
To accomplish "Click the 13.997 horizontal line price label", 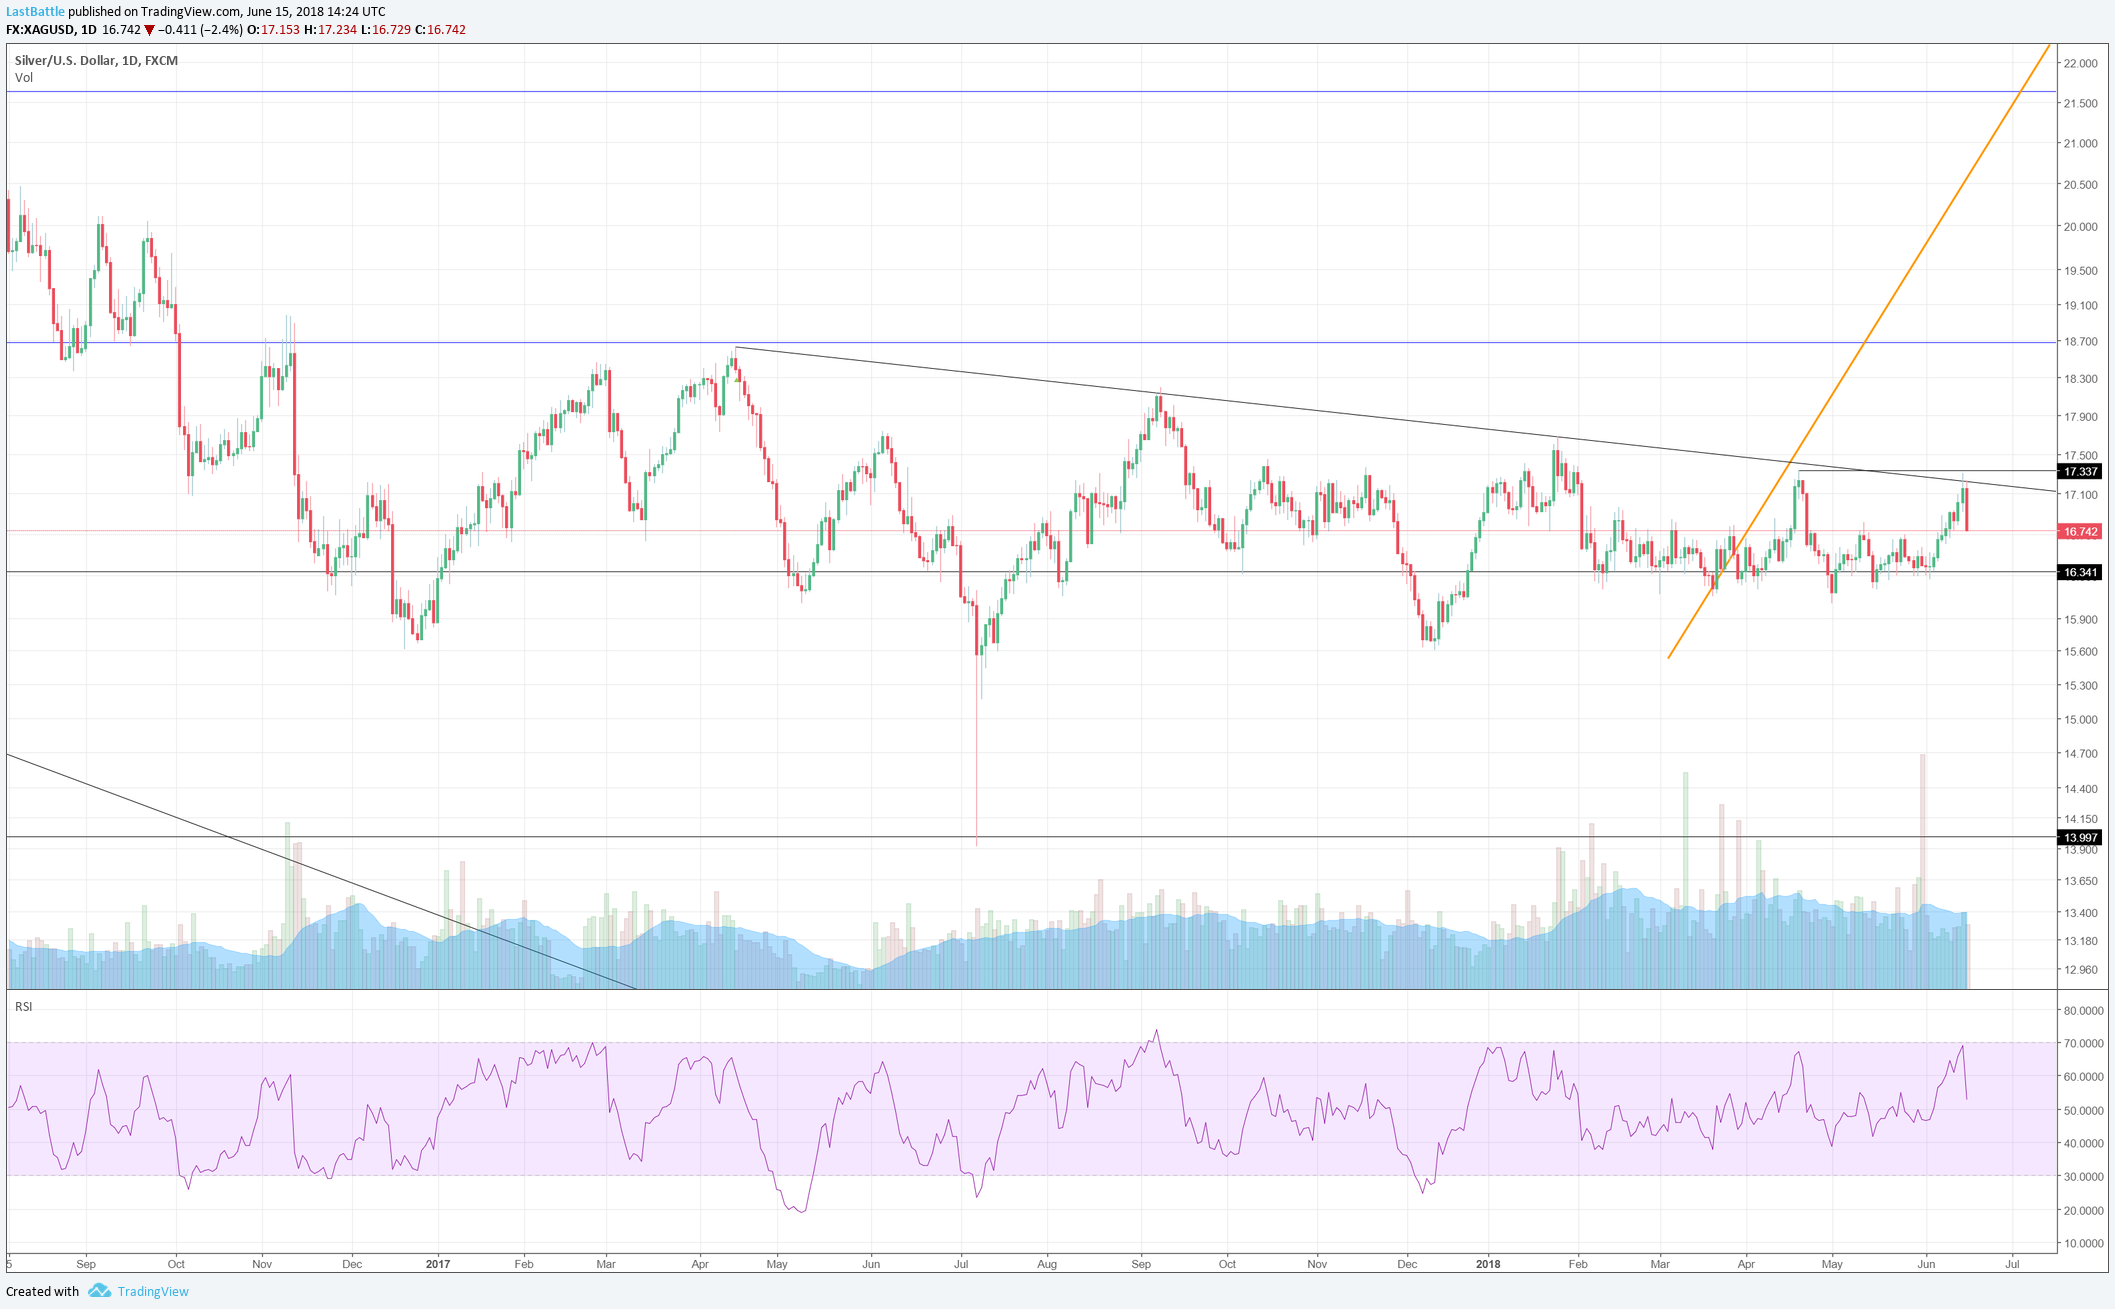I will [x=2081, y=837].
